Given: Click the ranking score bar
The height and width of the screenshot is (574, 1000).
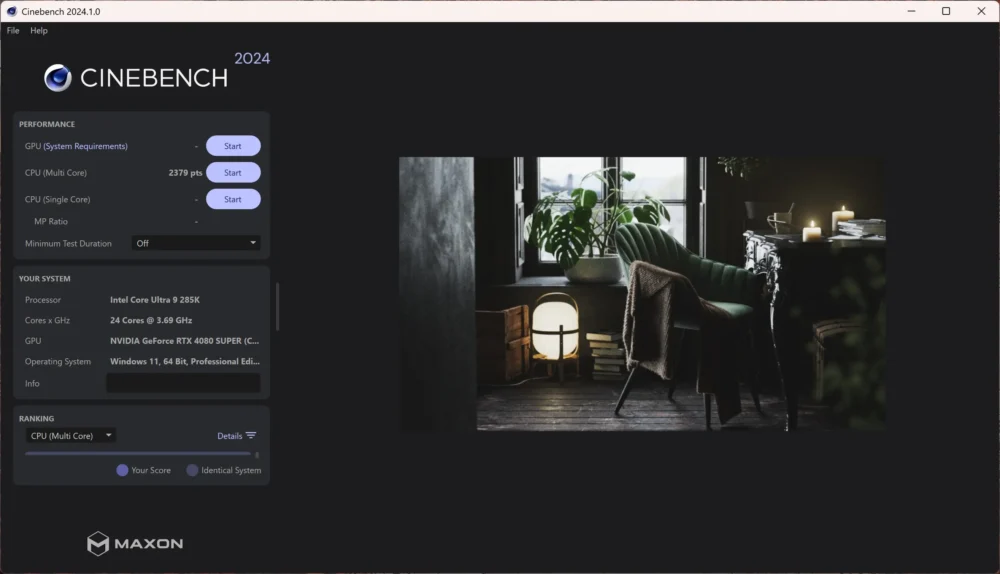Looking at the screenshot, I should [x=138, y=453].
